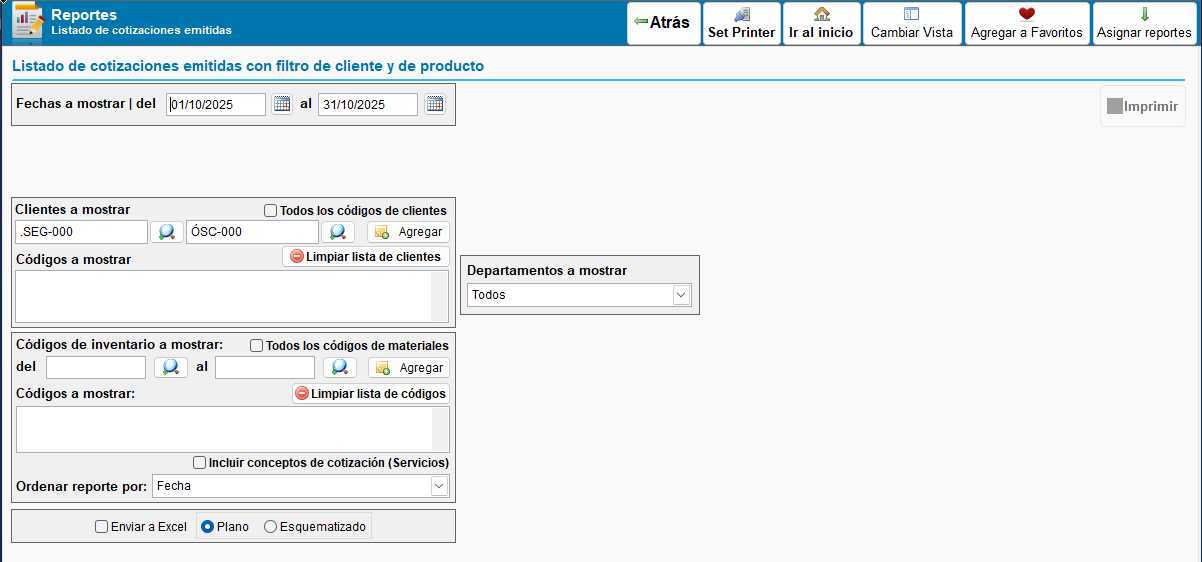Open calendar picker for start date
The width and height of the screenshot is (1202, 562).
(x=282, y=104)
